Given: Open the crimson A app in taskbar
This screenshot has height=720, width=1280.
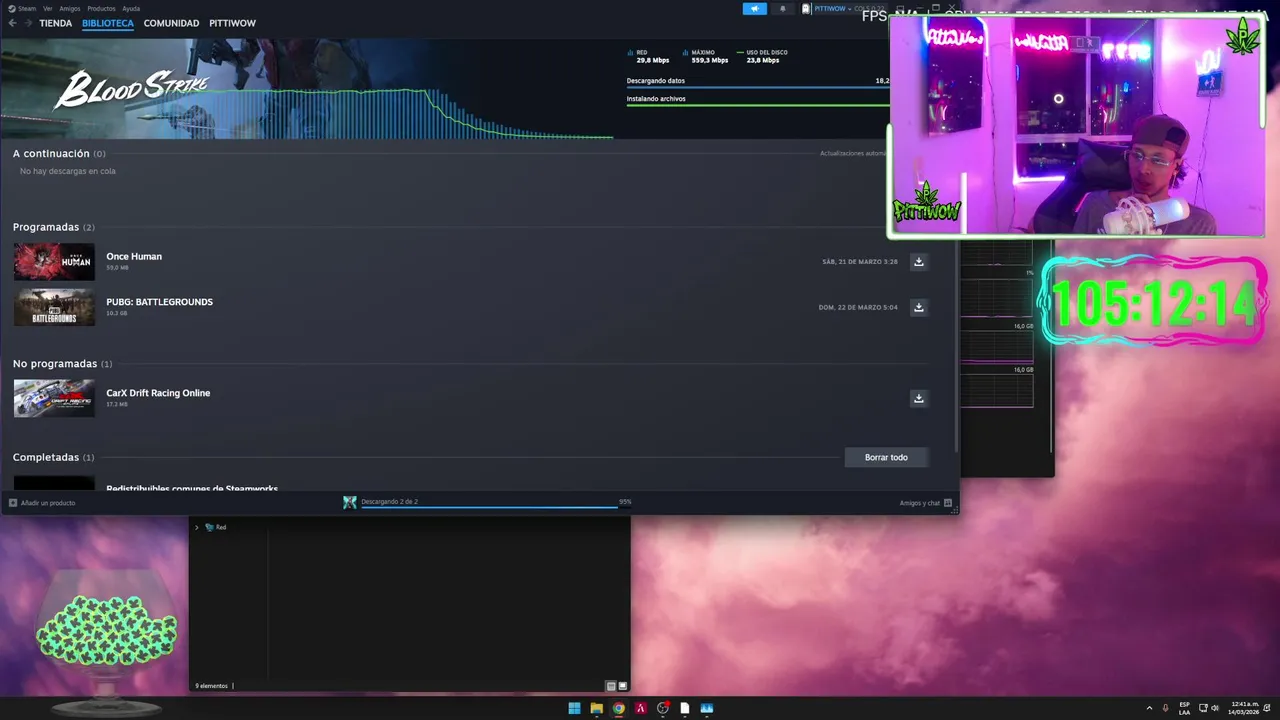Looking at the screenshot, I should click(640, 708).
